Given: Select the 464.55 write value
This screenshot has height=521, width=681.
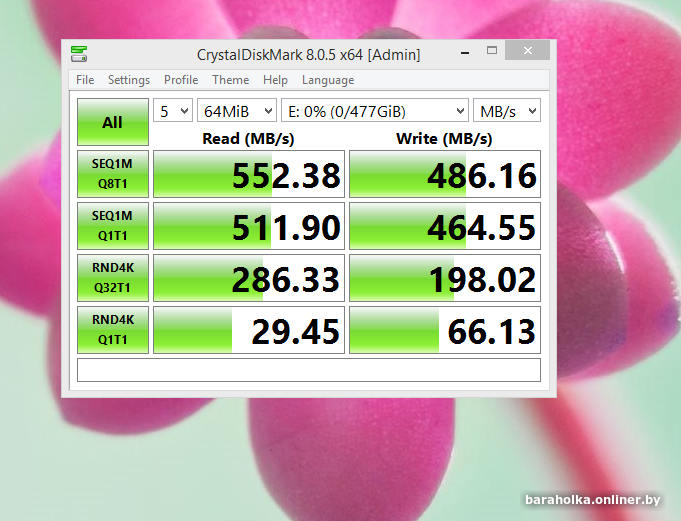Looking at the screenshot, I should [445, 226].
